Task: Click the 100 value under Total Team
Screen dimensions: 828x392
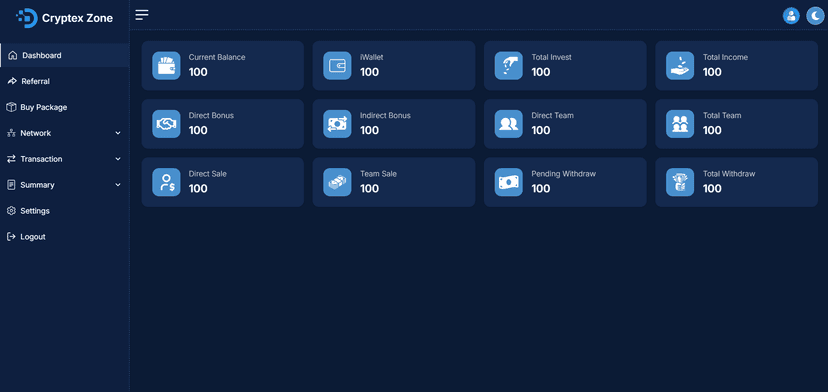Action: [712, 130]
